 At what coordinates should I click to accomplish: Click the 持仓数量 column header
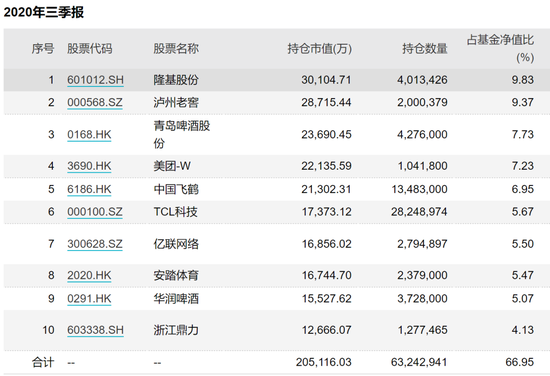[x=425, y=48]
